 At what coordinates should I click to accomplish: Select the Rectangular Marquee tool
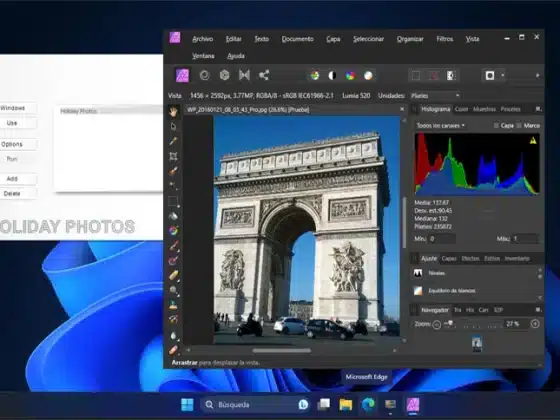point(173,201)
